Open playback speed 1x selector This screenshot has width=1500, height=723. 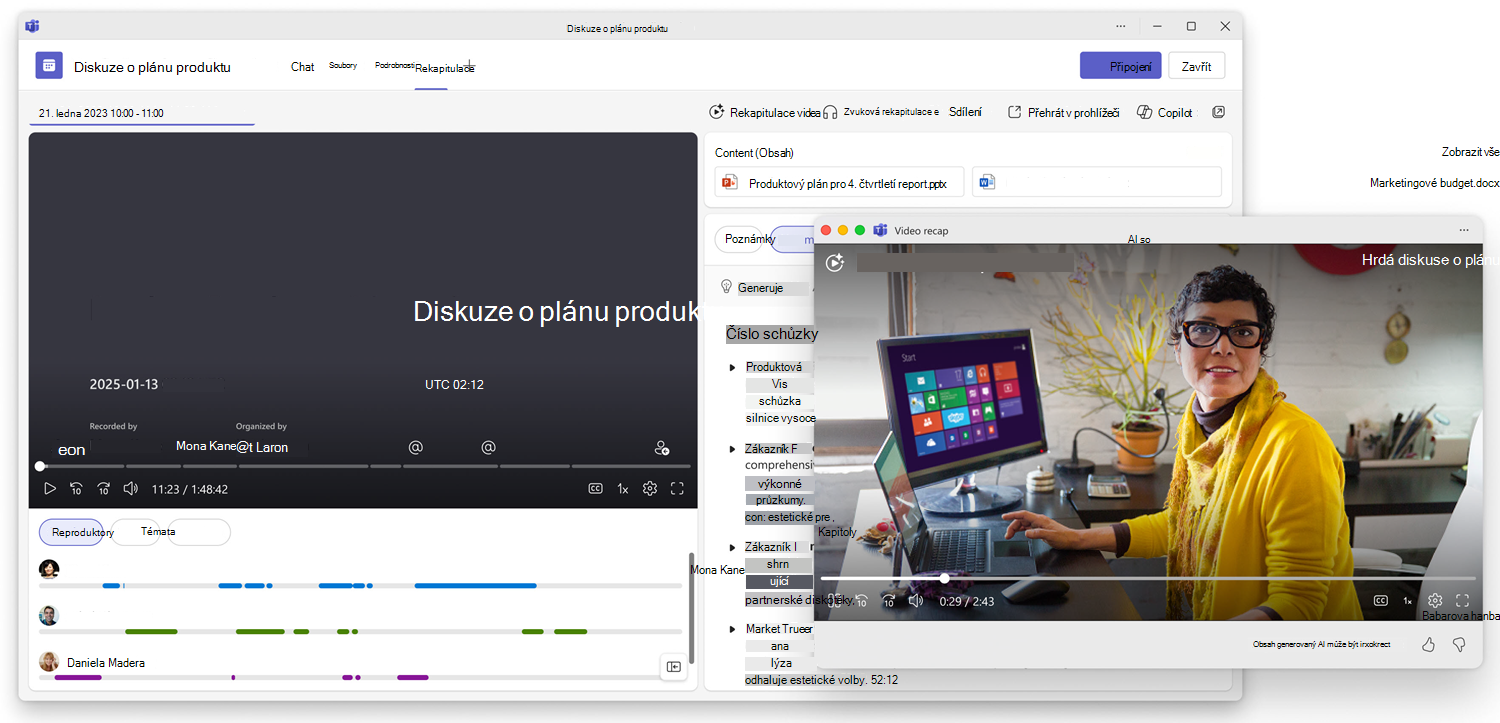[x=622, y=489]
